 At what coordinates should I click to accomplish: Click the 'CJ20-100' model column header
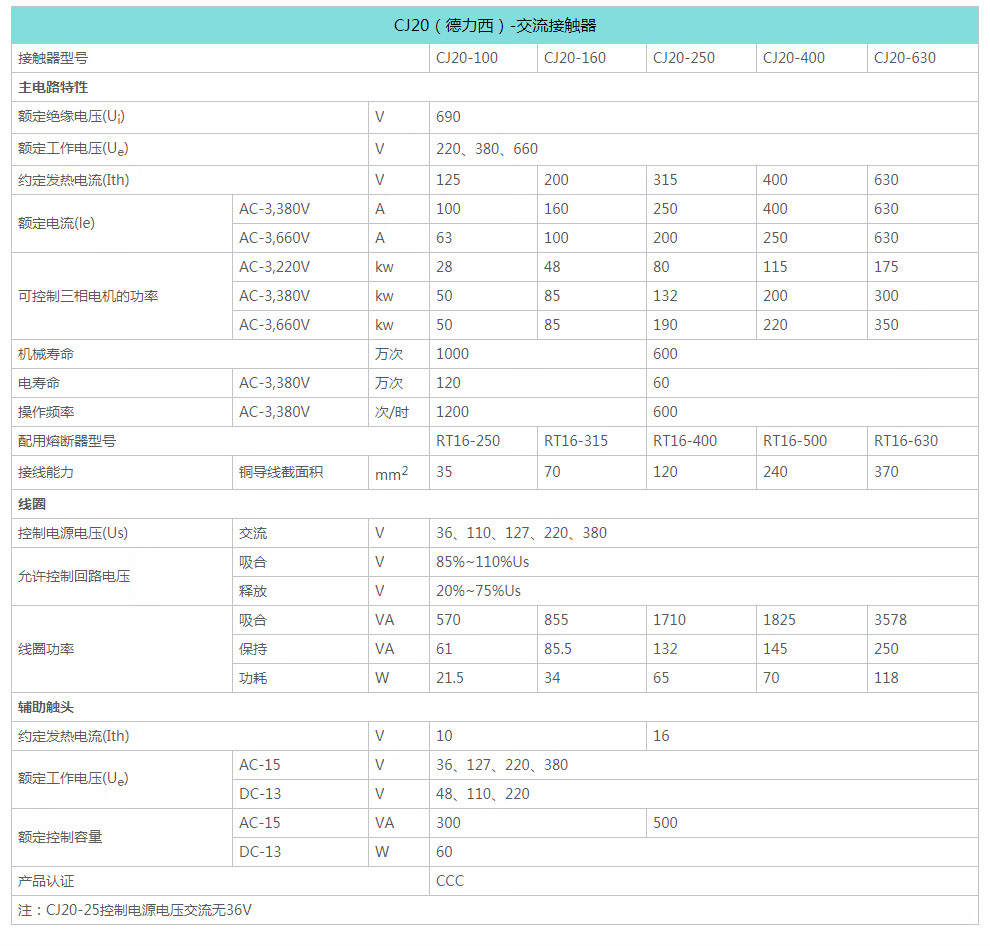(467, 58)
